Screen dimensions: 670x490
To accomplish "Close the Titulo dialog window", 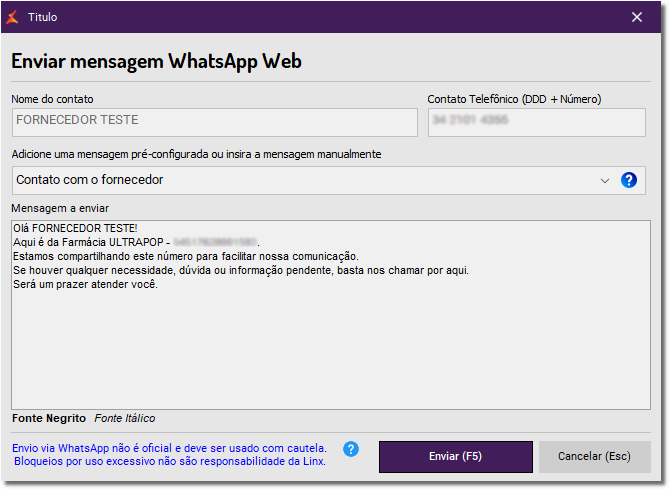I will (637, 17).
